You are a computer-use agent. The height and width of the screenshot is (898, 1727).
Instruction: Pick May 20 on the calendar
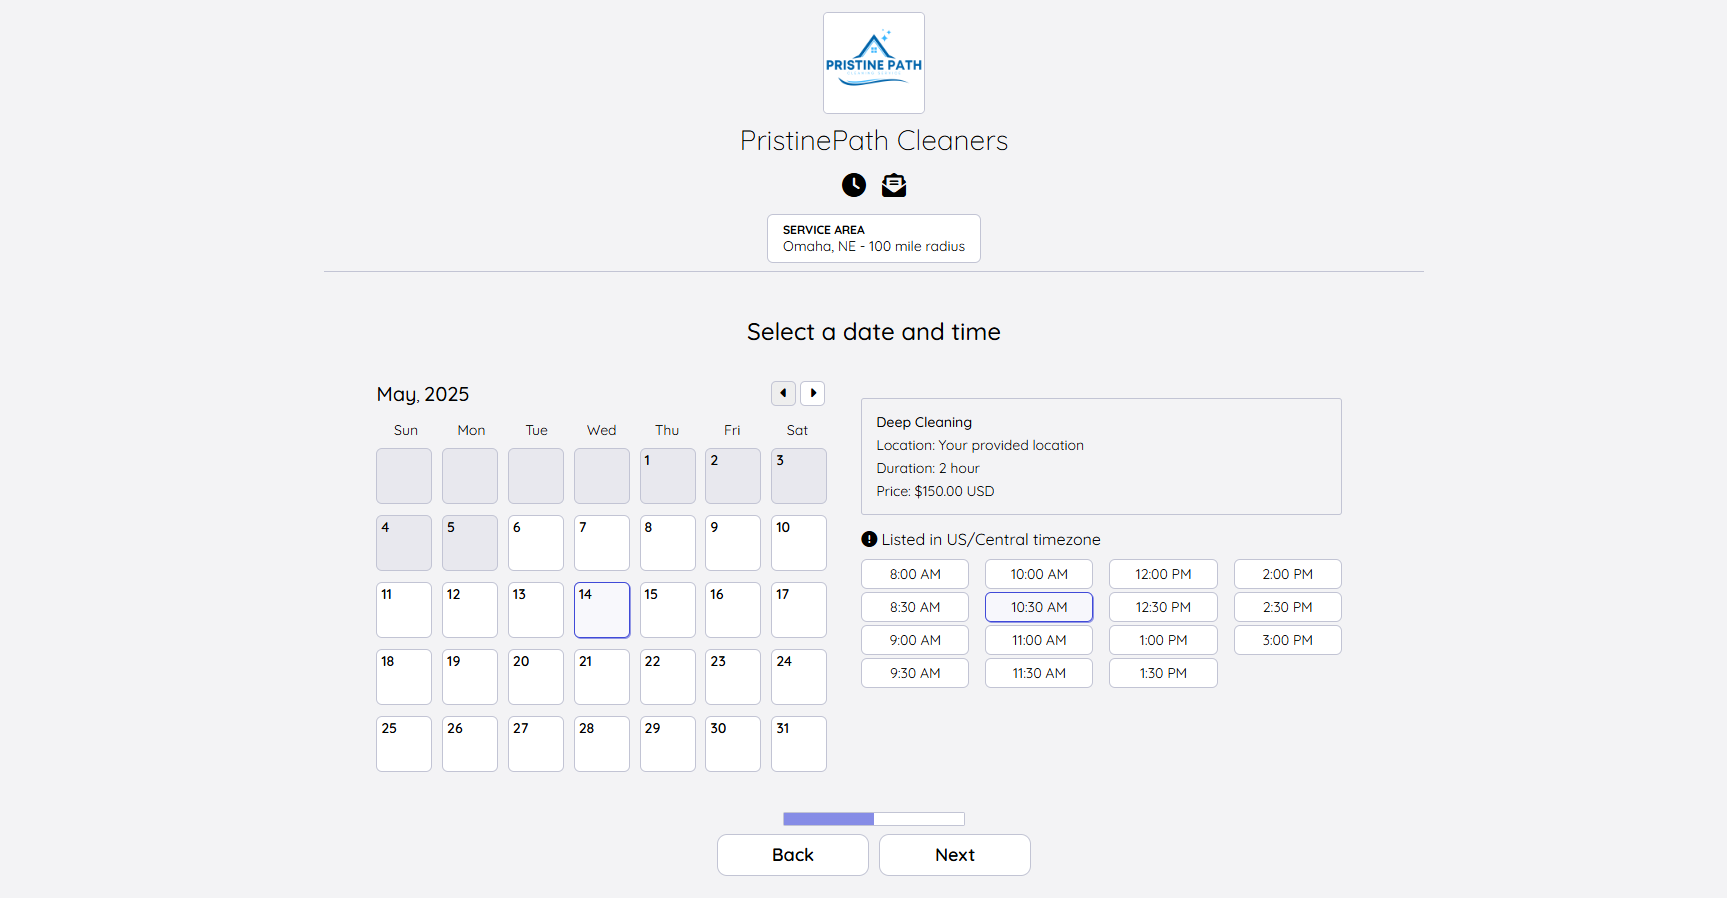536,677
